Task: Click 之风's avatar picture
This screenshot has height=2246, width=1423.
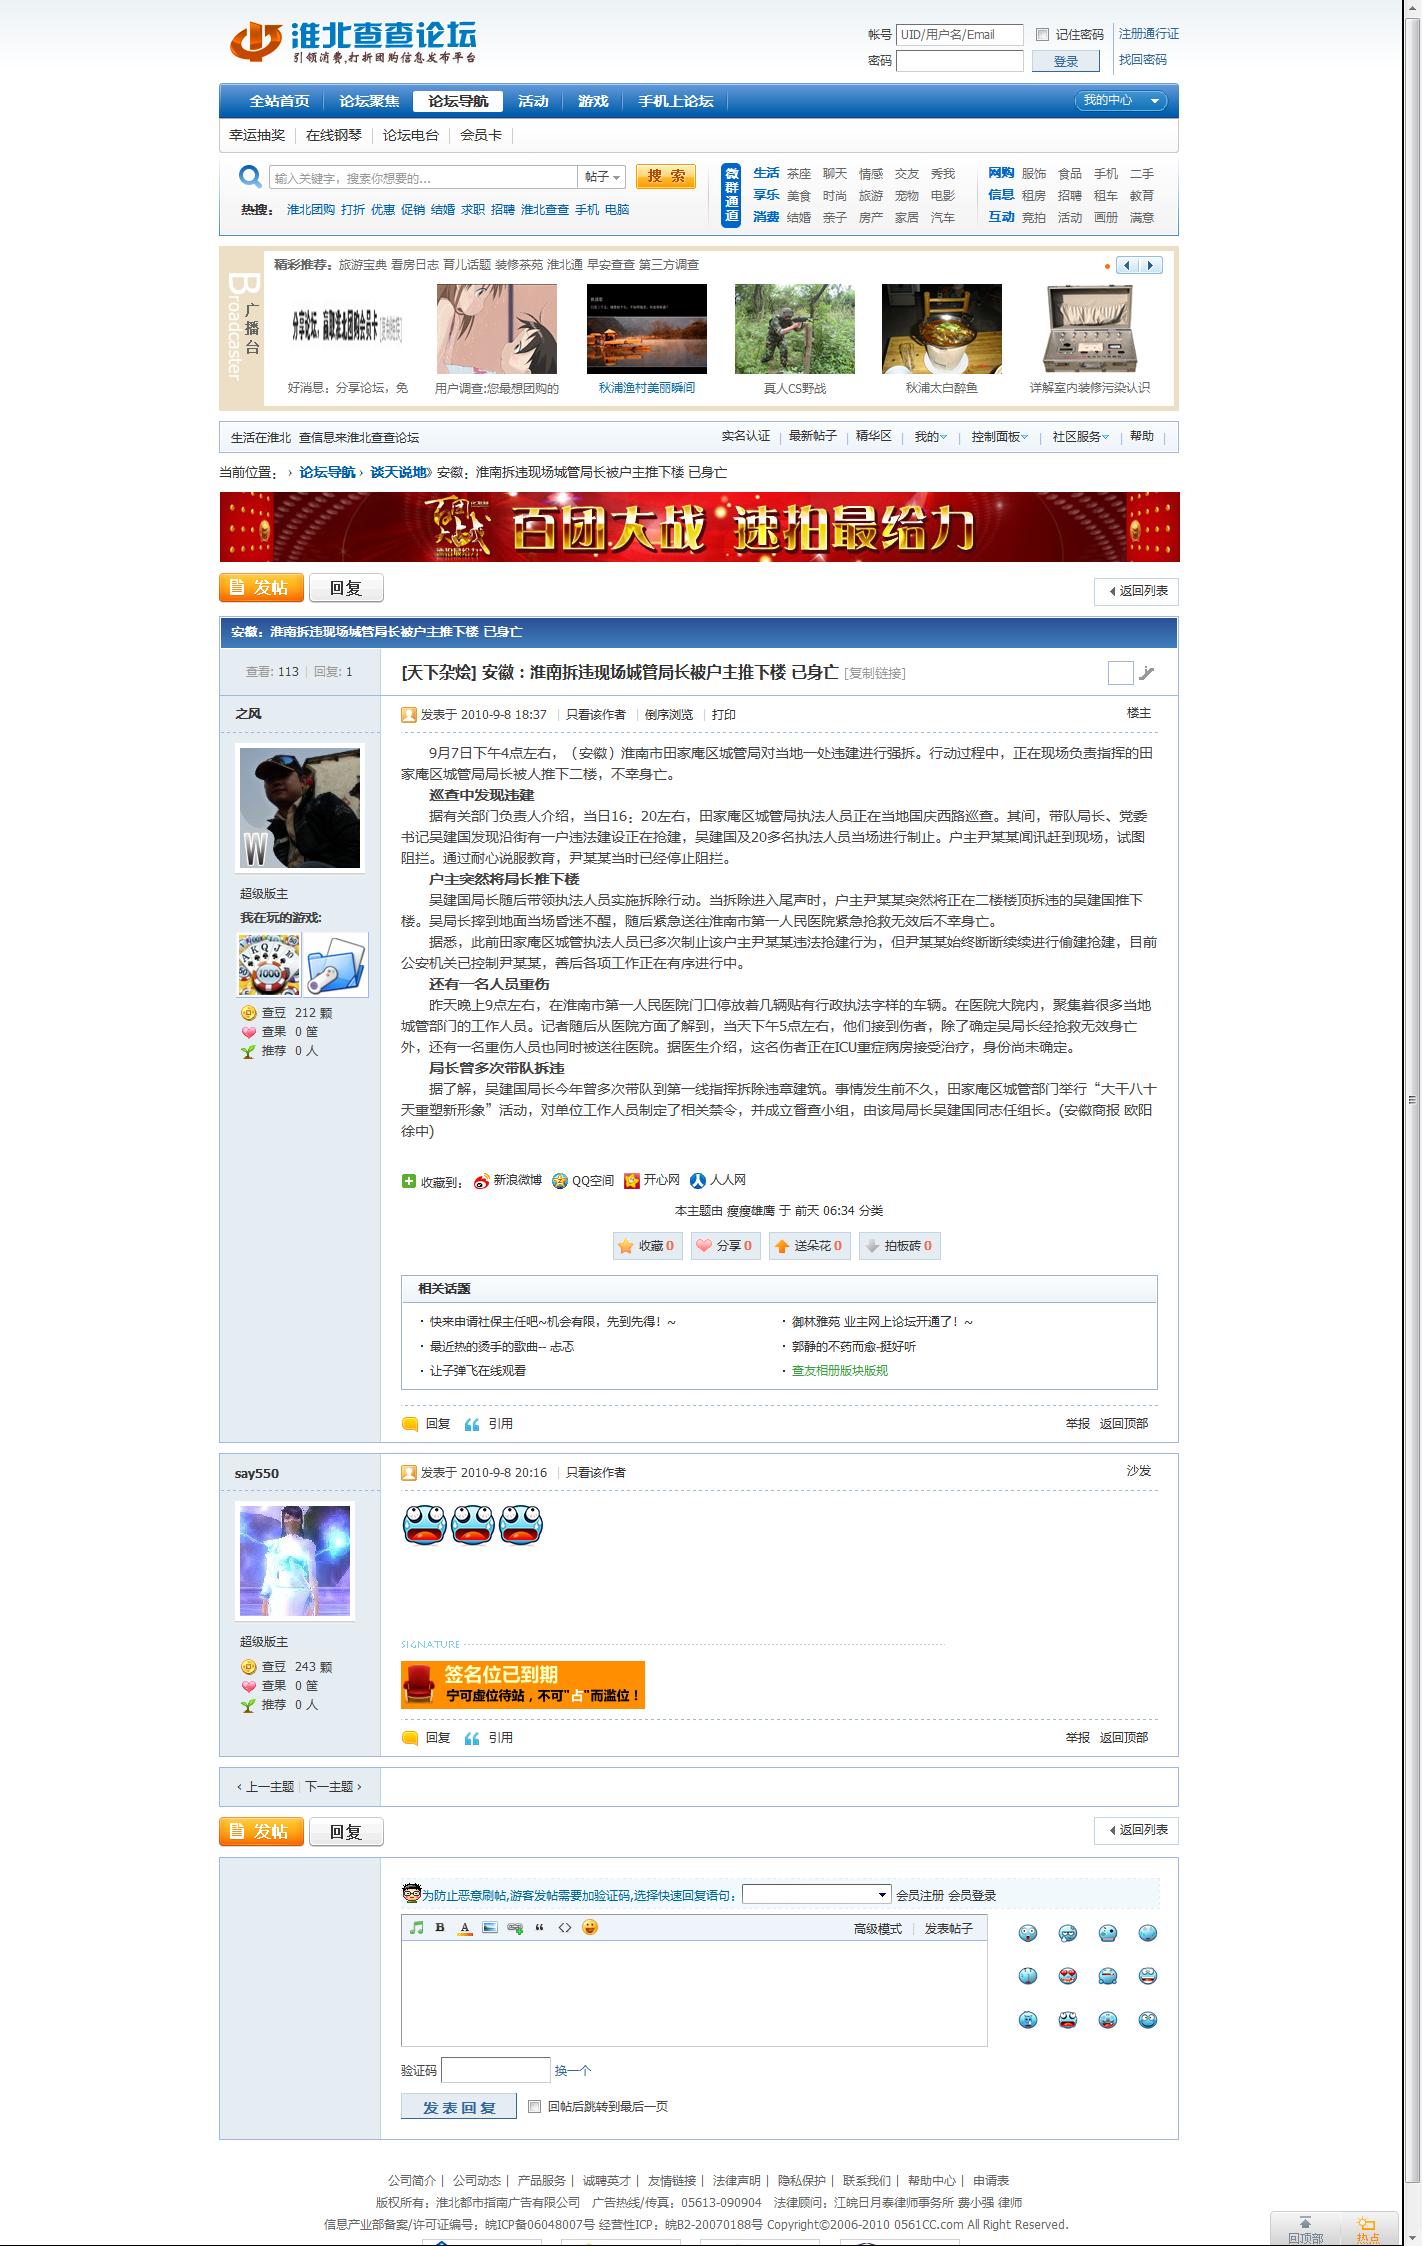Action: 300,808
